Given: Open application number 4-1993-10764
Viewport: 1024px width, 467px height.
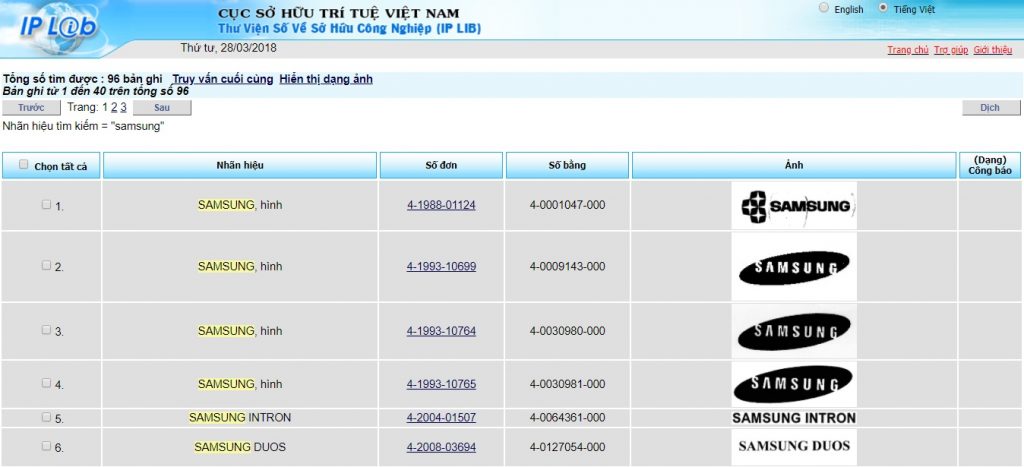Looking at the screenshot, I should [x=441, y=331].
